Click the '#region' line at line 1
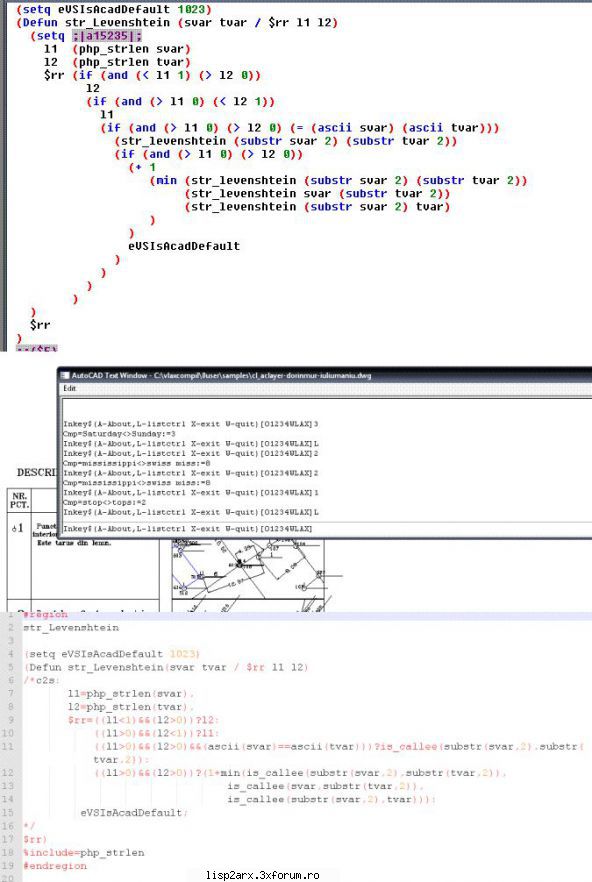The image size is (592, 882). pos(46,614)
